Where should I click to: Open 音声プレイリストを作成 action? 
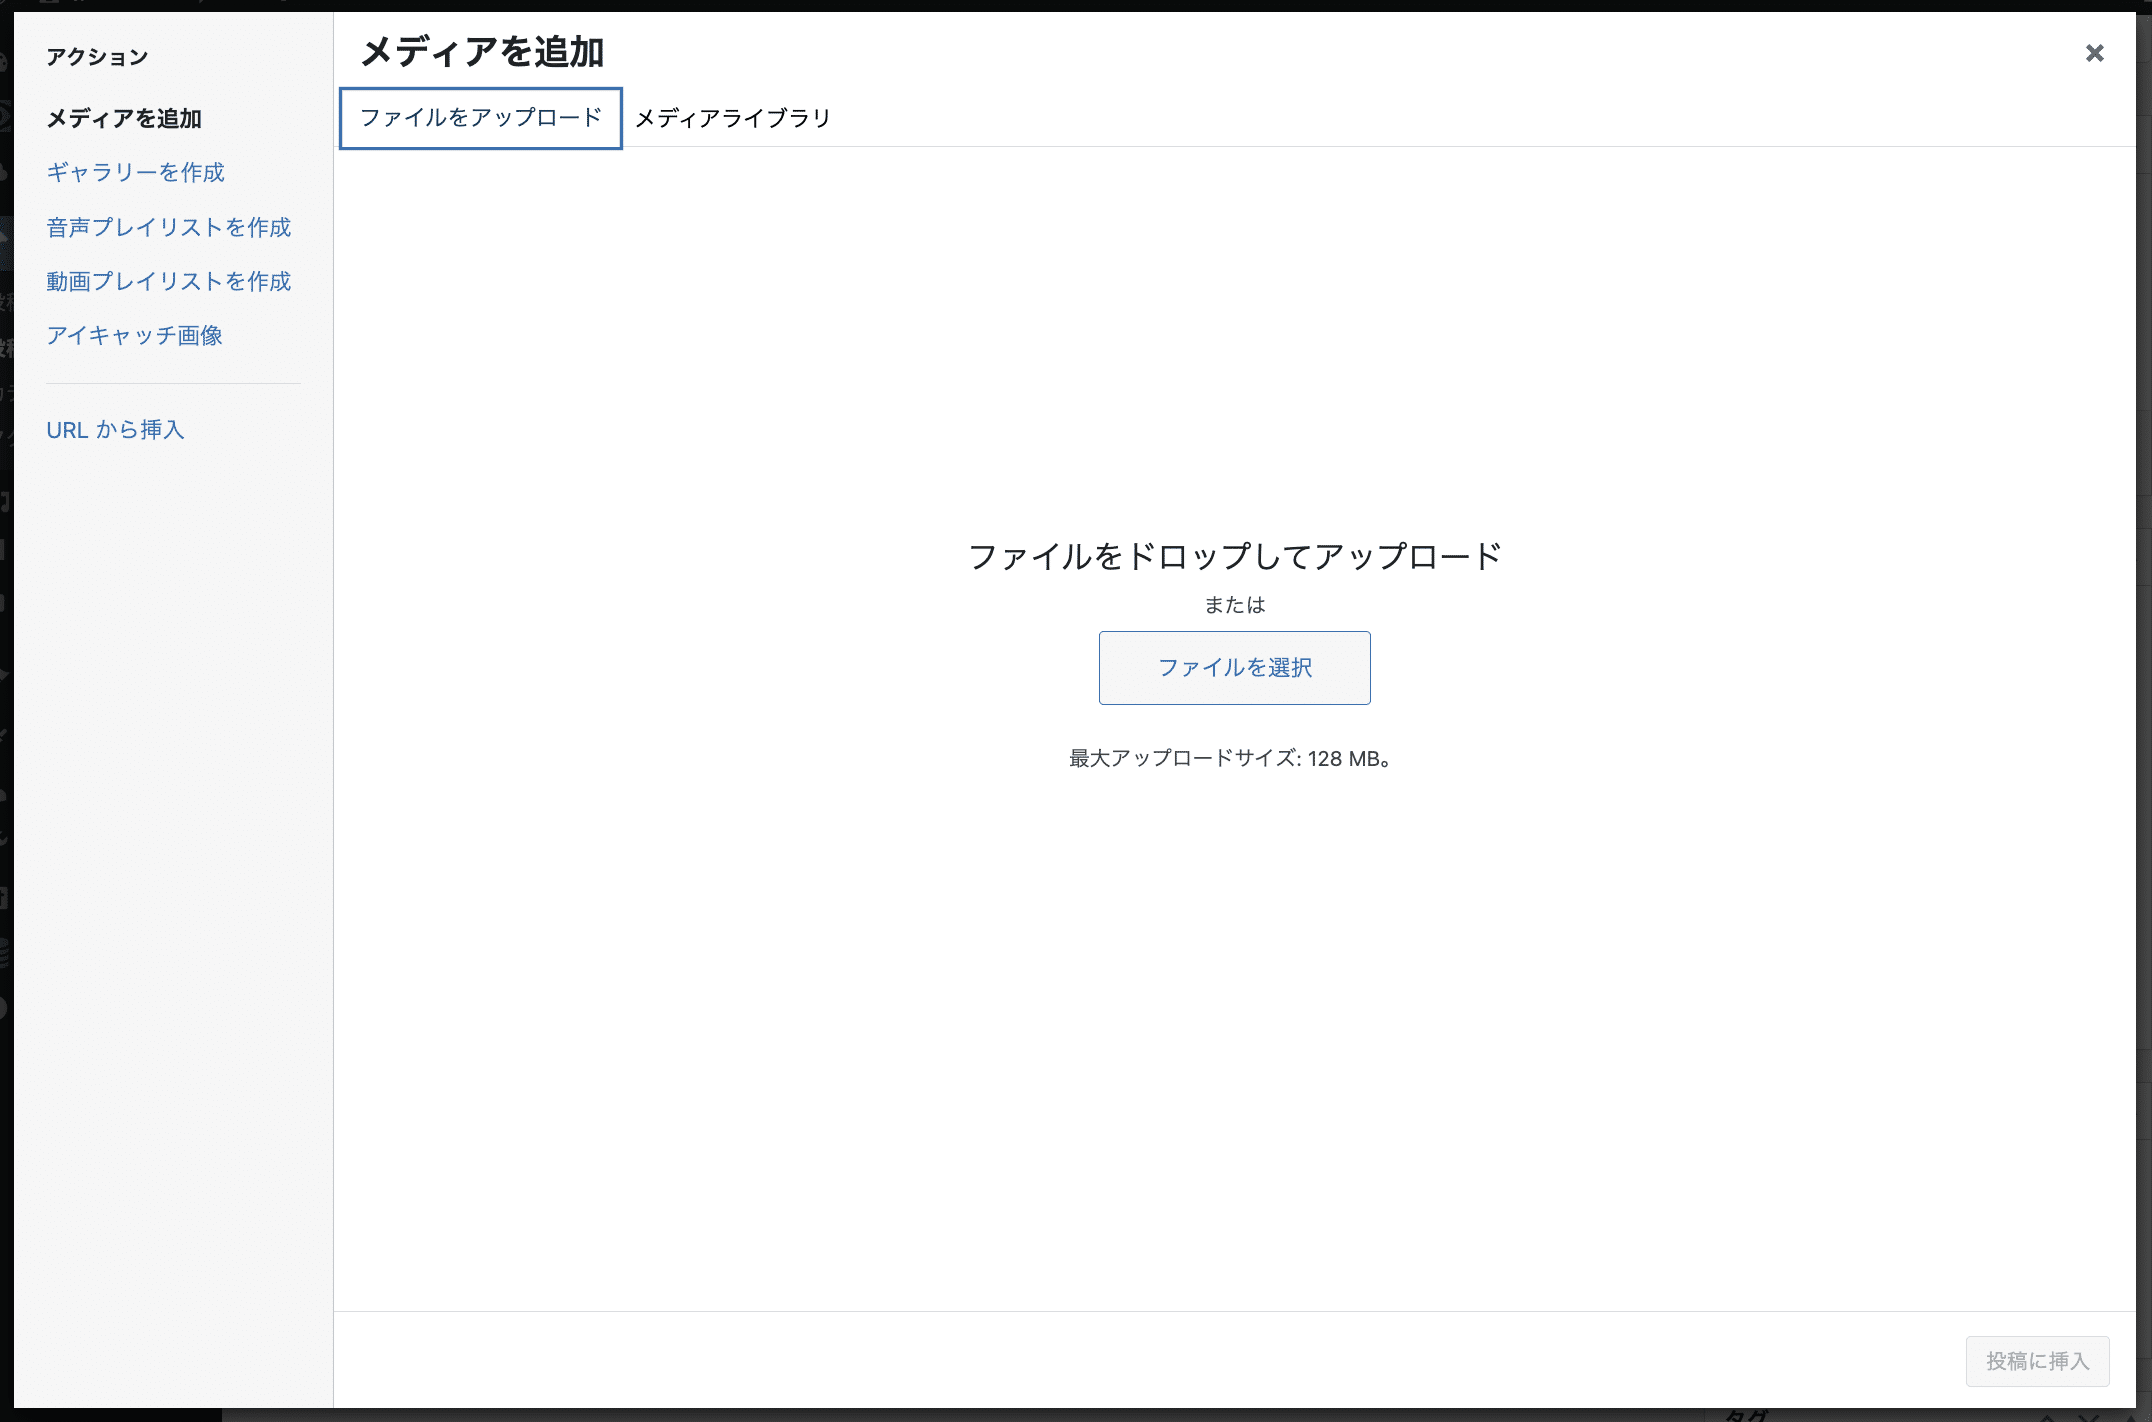pyautogui.click(x=167, y=227)
